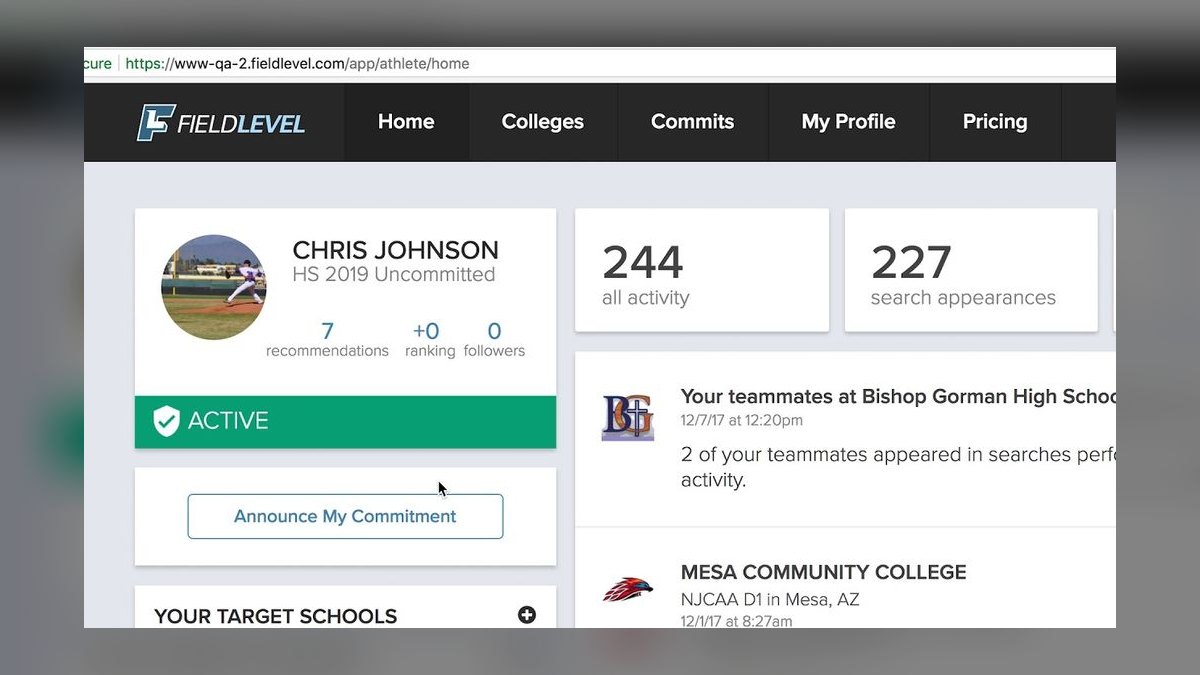The height and width of the screenshot is (675, 1200).
Task: Add a target school with plus icon
Action: 527,615
